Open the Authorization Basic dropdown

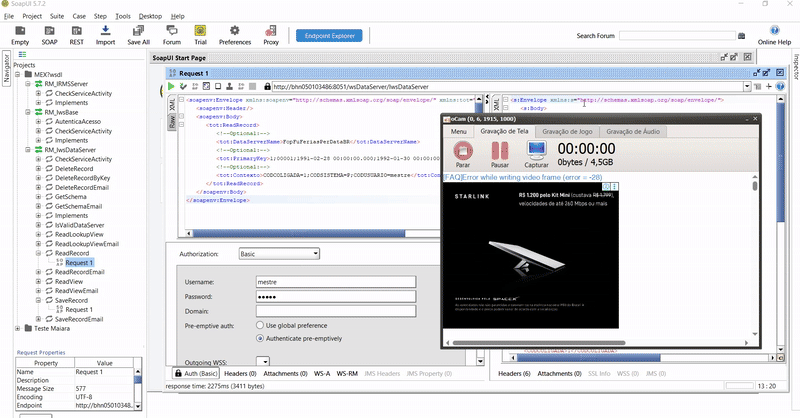click(x=279, y=254)
